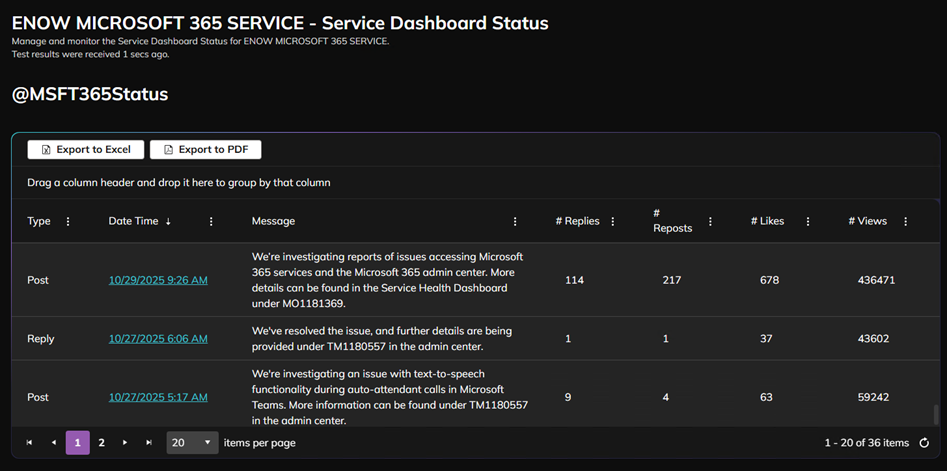Viewport: 947px width, 471px height.
Task: Sort by the Type column header
Action: point(39,221)
